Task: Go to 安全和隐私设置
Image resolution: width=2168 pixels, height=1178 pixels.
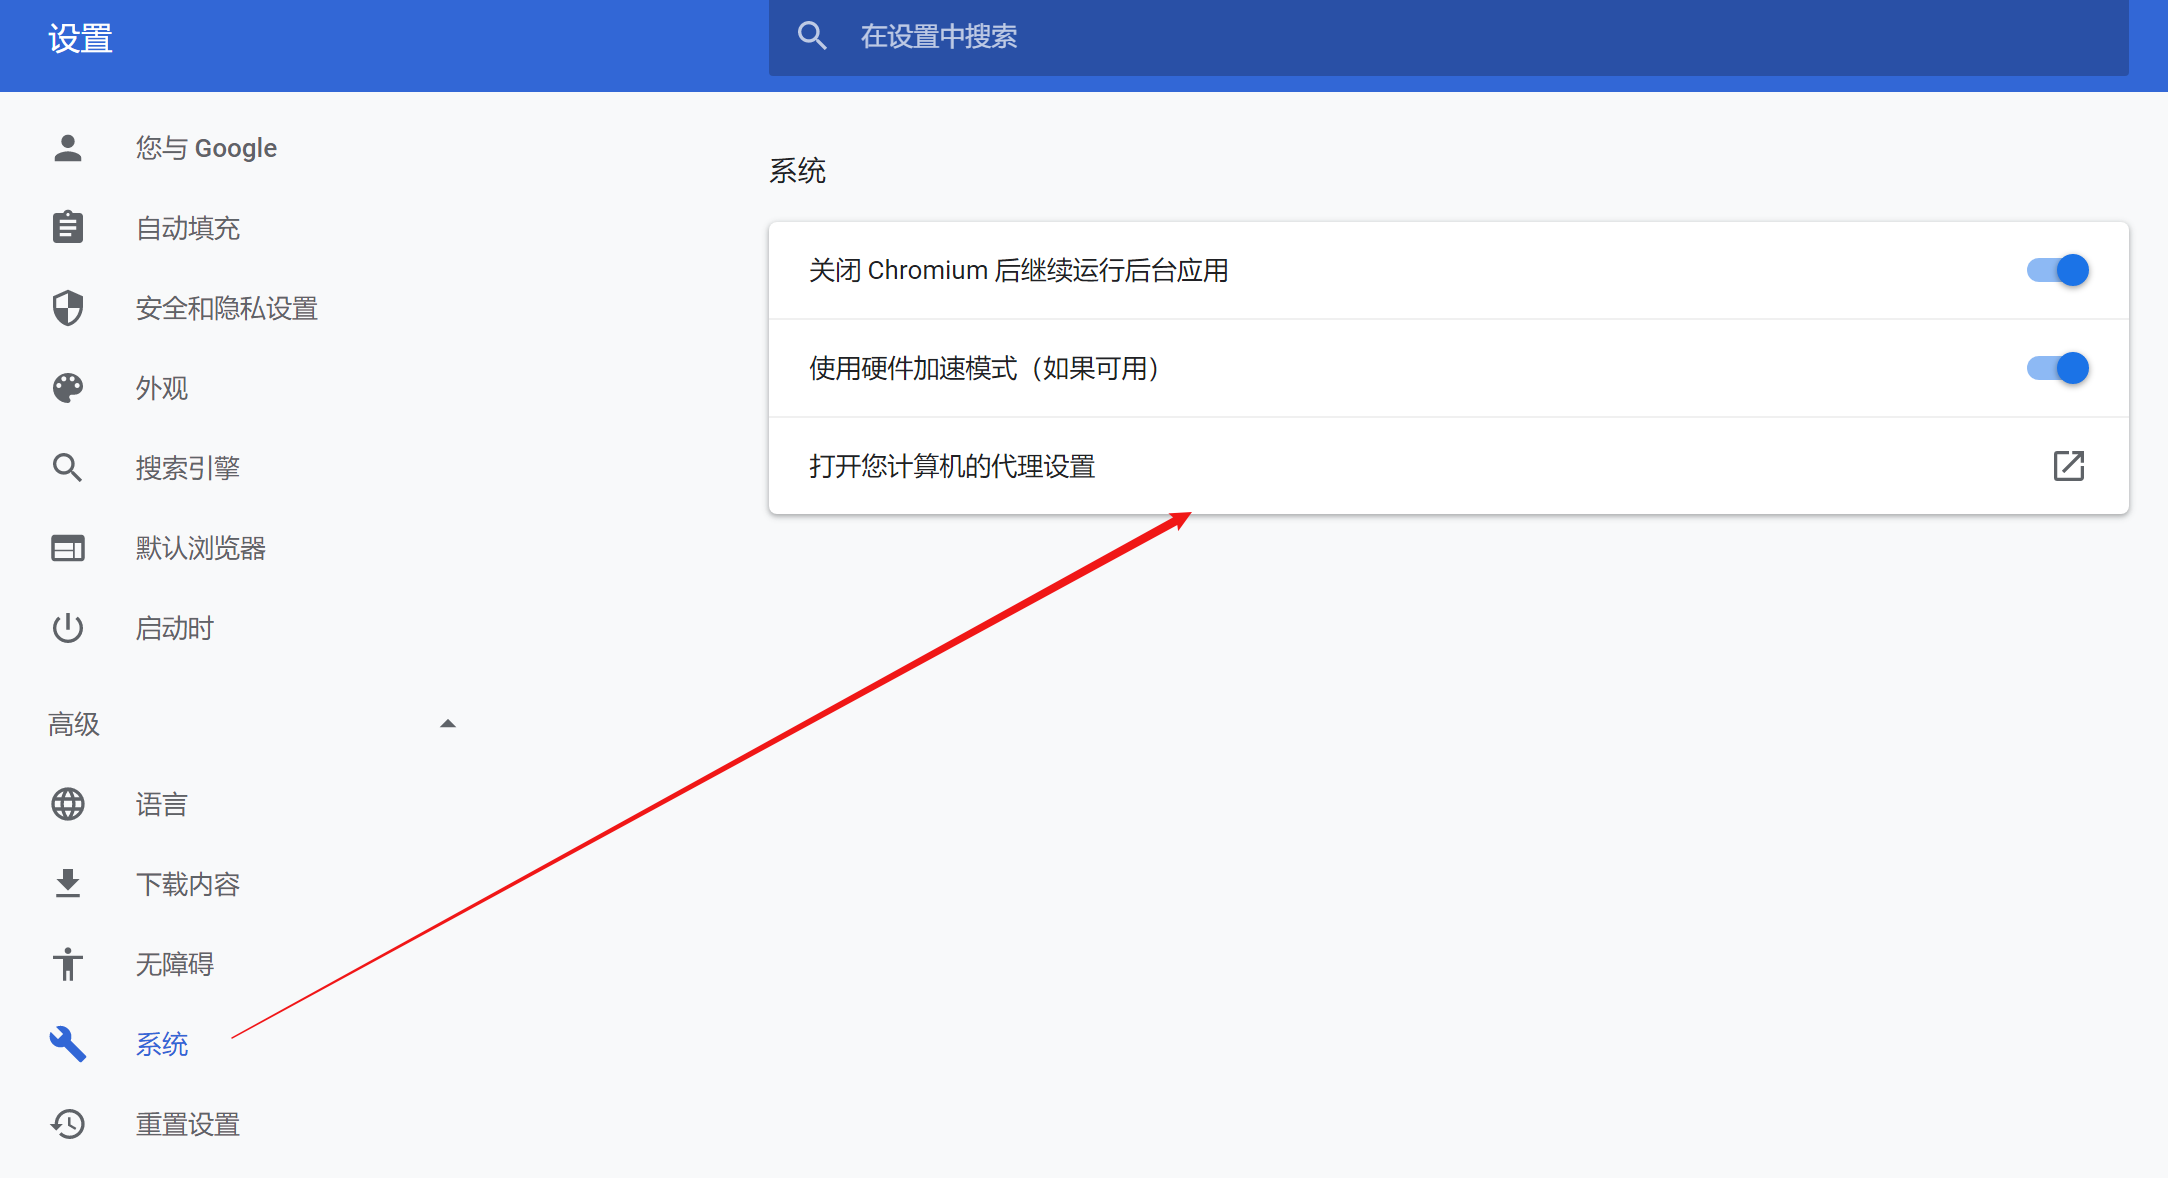Action: tap(227, 308)
